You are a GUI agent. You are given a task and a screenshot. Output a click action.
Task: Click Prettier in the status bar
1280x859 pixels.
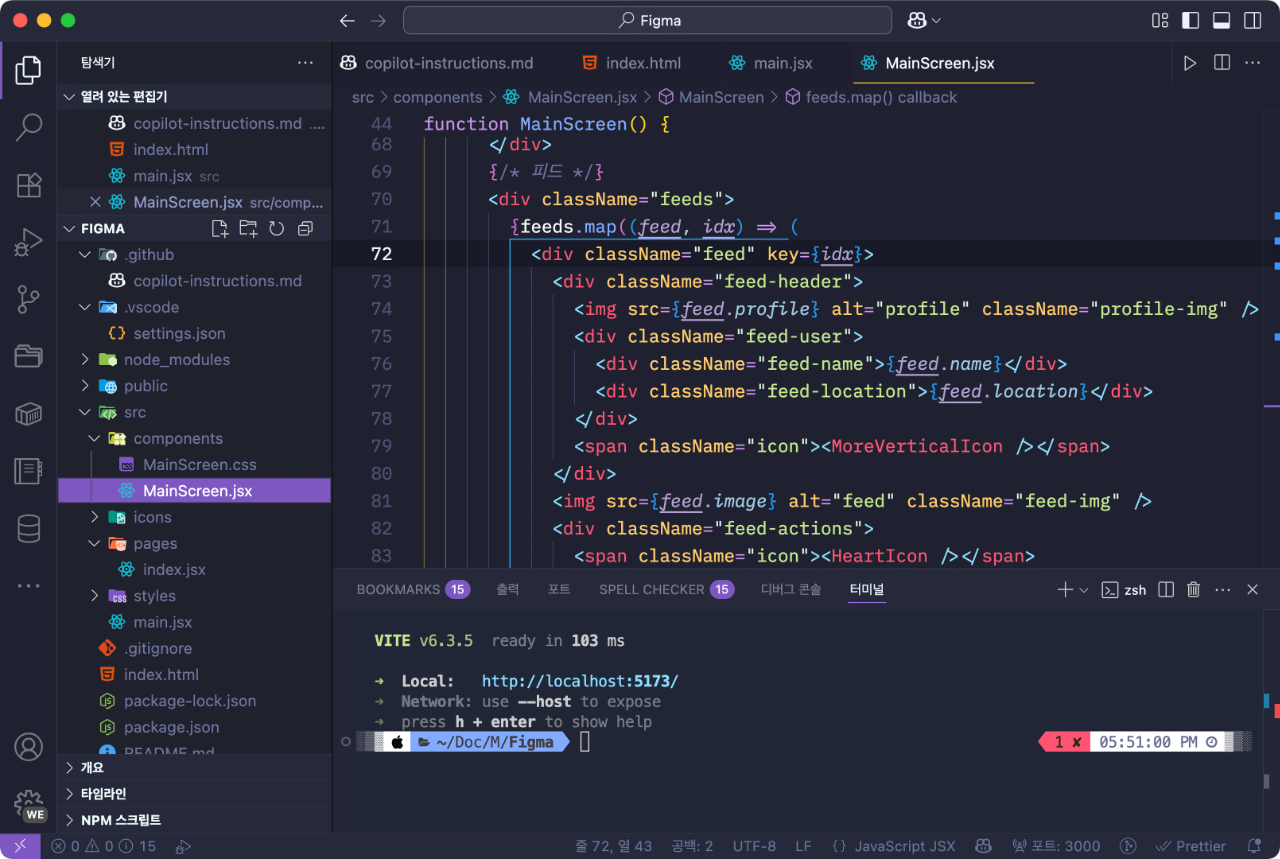(1192, 845)
